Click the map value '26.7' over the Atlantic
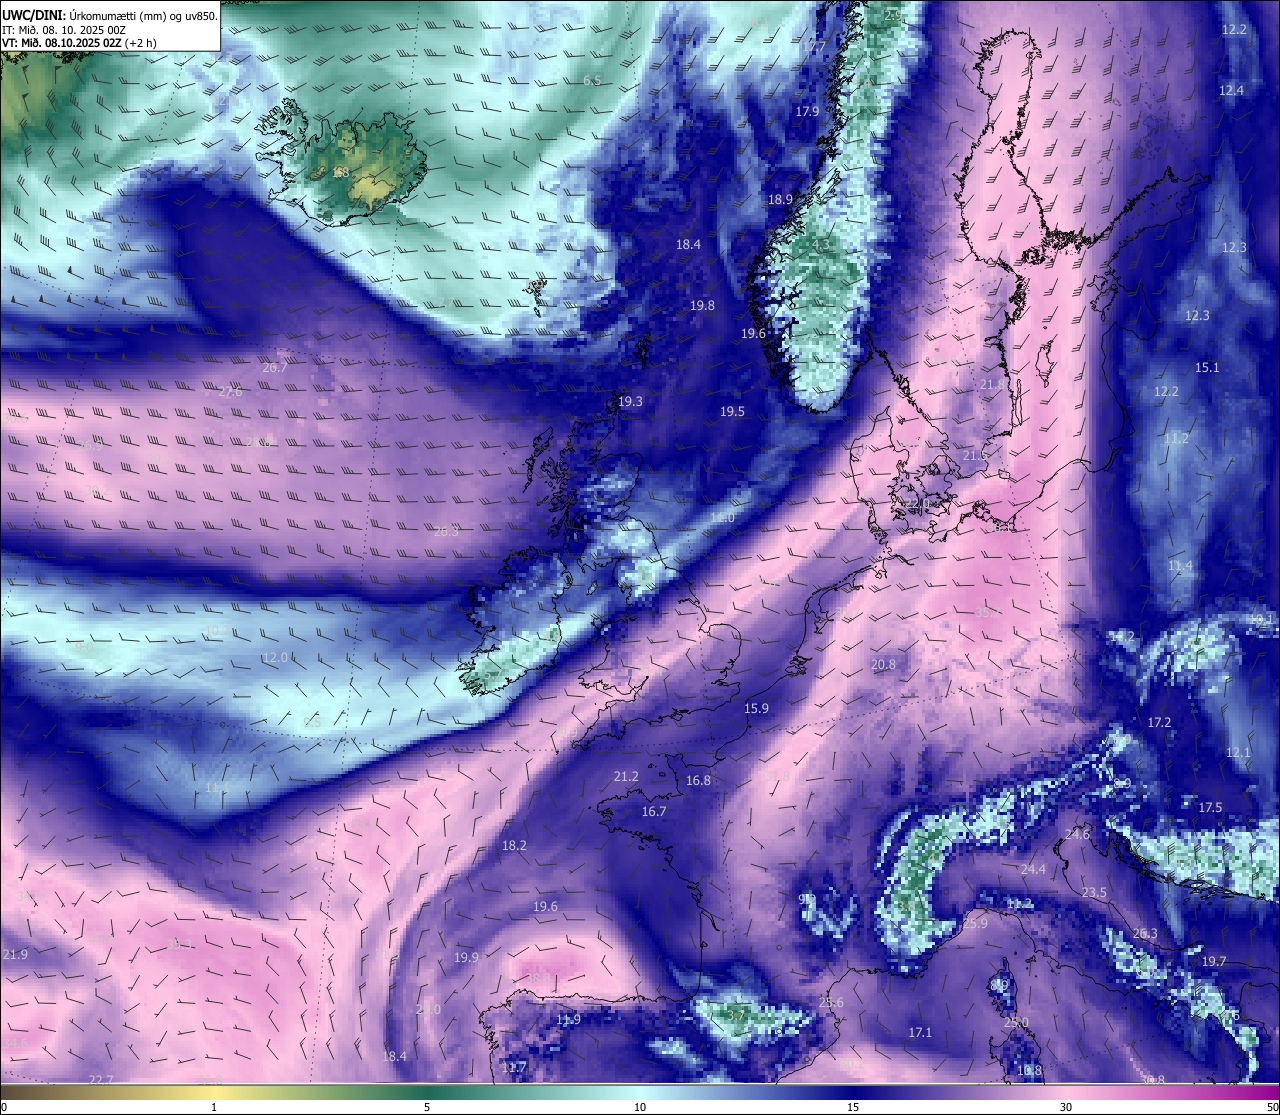 coord(275,368)
